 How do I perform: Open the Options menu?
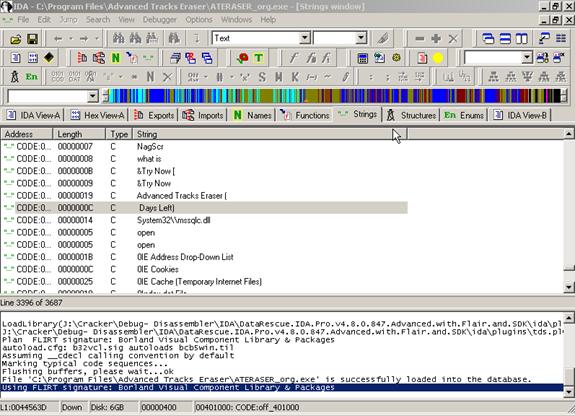(199, 19)
